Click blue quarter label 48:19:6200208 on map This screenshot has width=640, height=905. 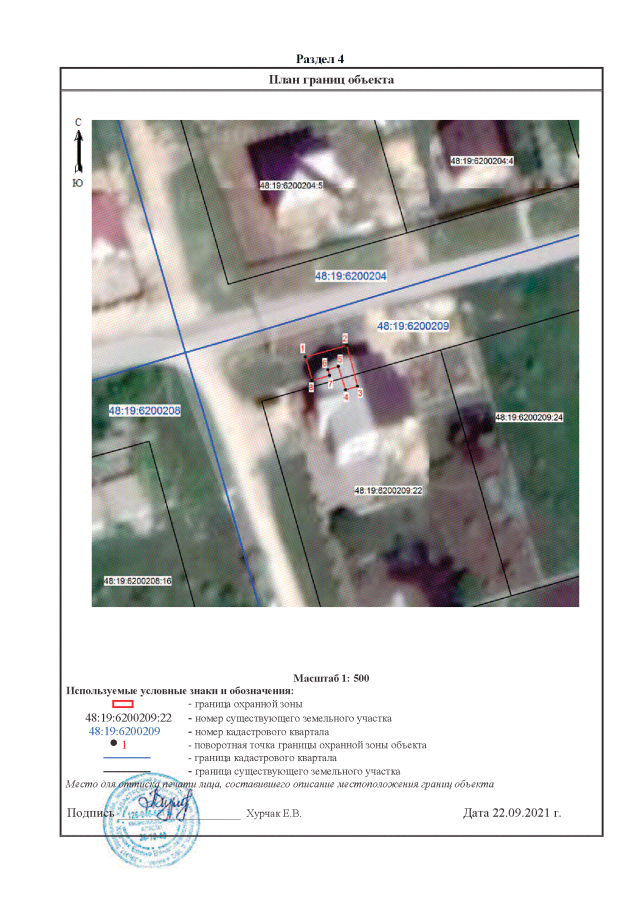tap(144, 411)
